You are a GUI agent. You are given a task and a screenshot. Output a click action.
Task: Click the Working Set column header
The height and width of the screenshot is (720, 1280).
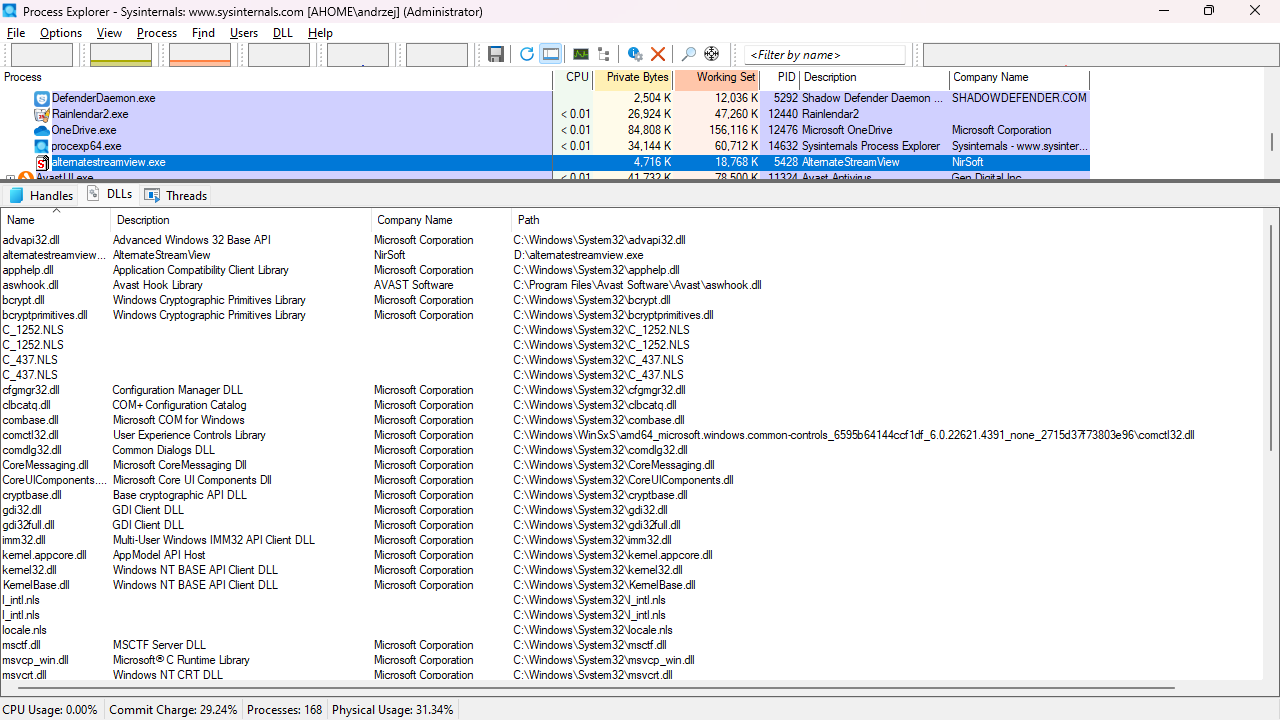click(725, 77)
